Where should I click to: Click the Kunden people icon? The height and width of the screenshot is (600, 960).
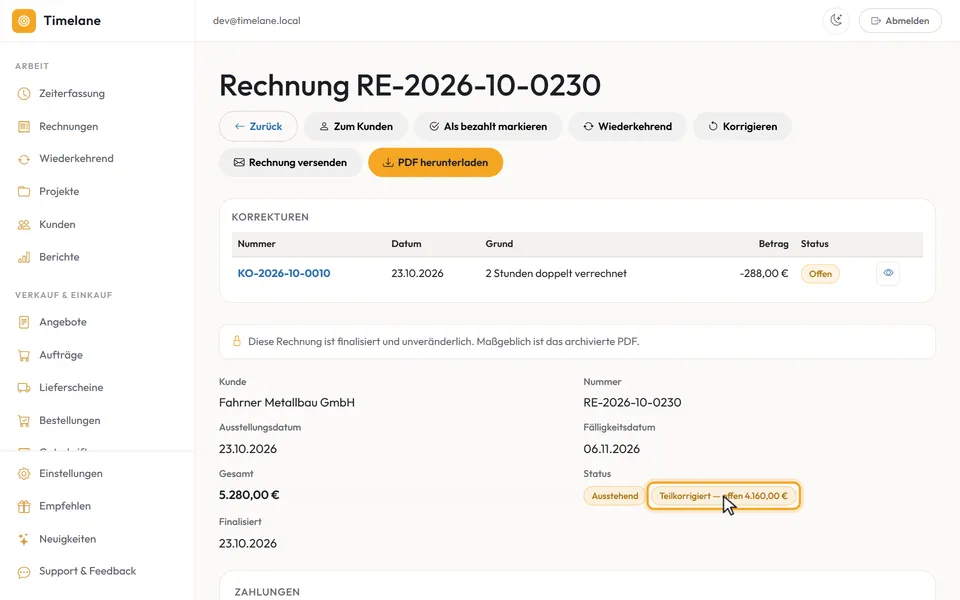pyautogui.click(x=24, y=225)
